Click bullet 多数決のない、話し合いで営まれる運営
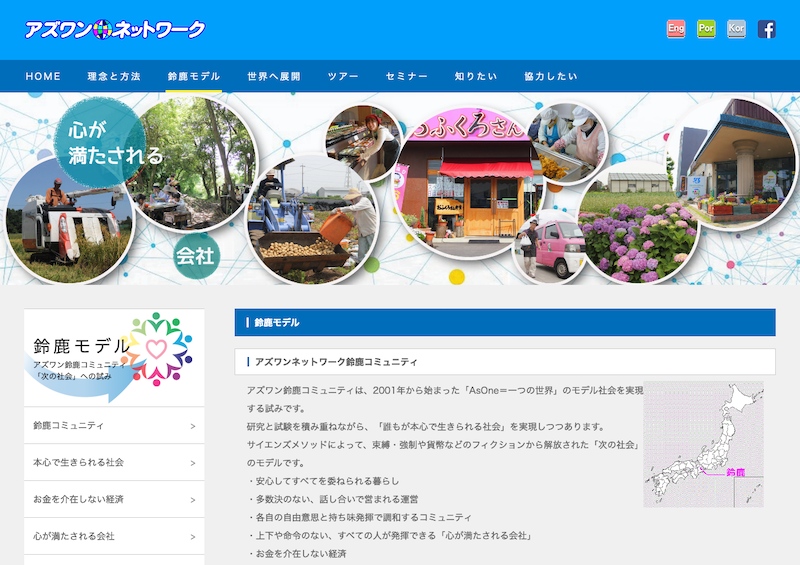This screenshot has height=565, width=800. (x=333, y=499)
